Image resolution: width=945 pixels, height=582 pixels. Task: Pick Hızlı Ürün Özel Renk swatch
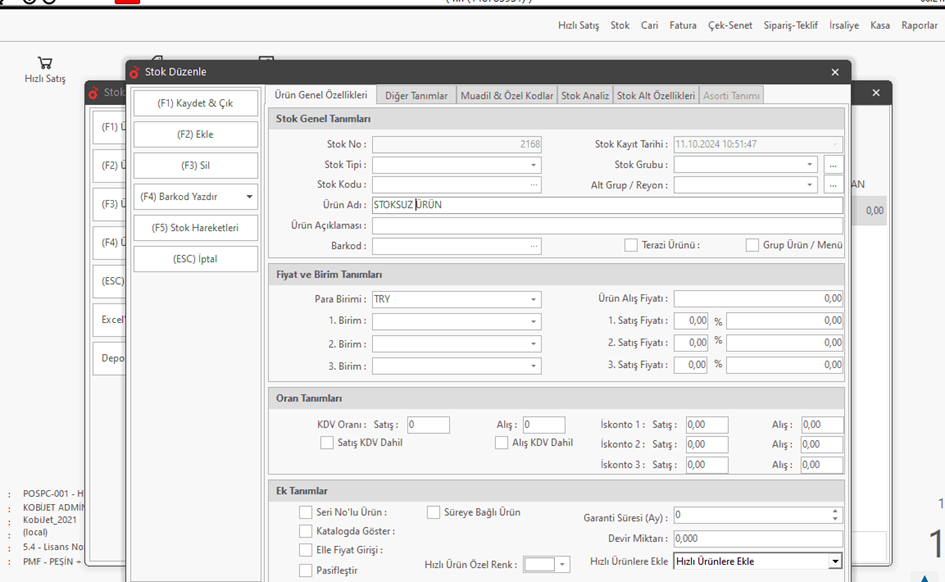pyautogui.click(x=539, y=565)
